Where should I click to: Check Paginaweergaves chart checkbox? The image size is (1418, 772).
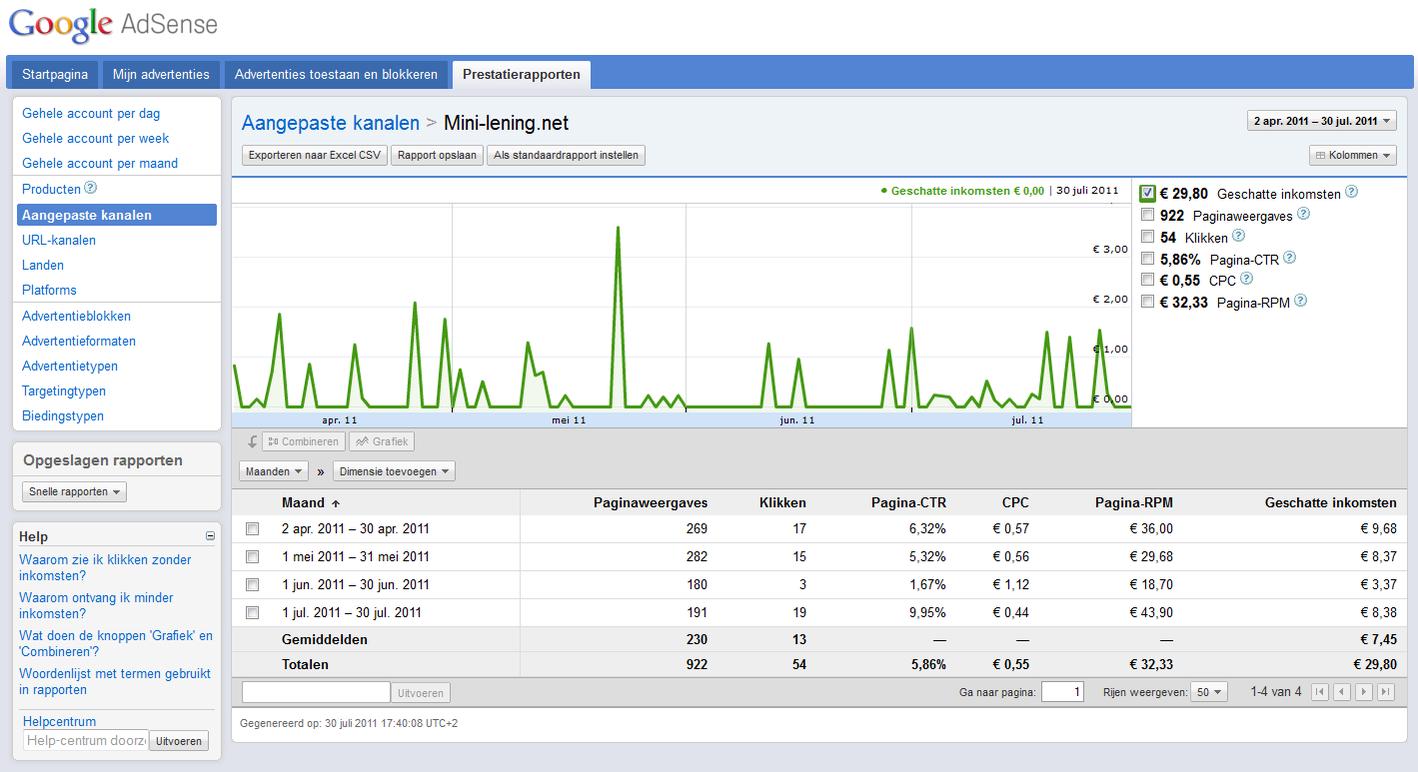[x=1148, y=215]
